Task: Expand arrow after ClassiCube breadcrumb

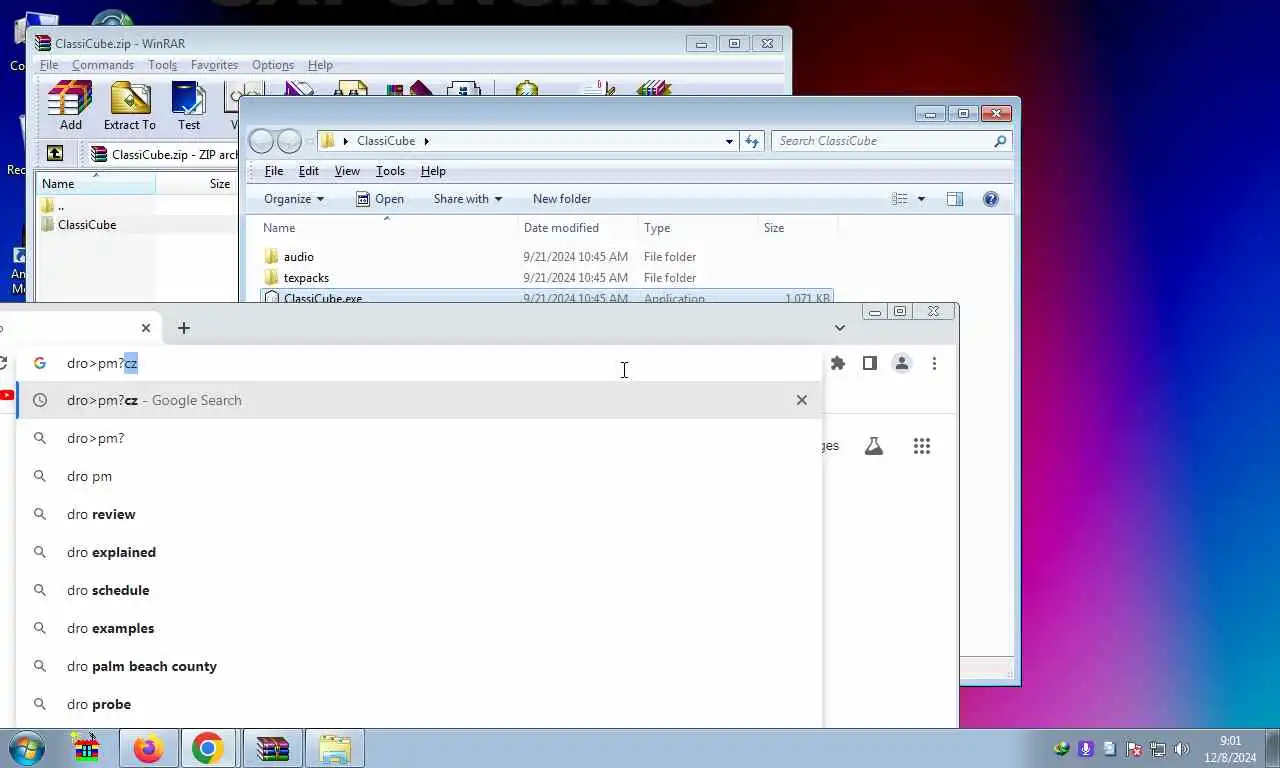Action: click(x=426, y=141)
